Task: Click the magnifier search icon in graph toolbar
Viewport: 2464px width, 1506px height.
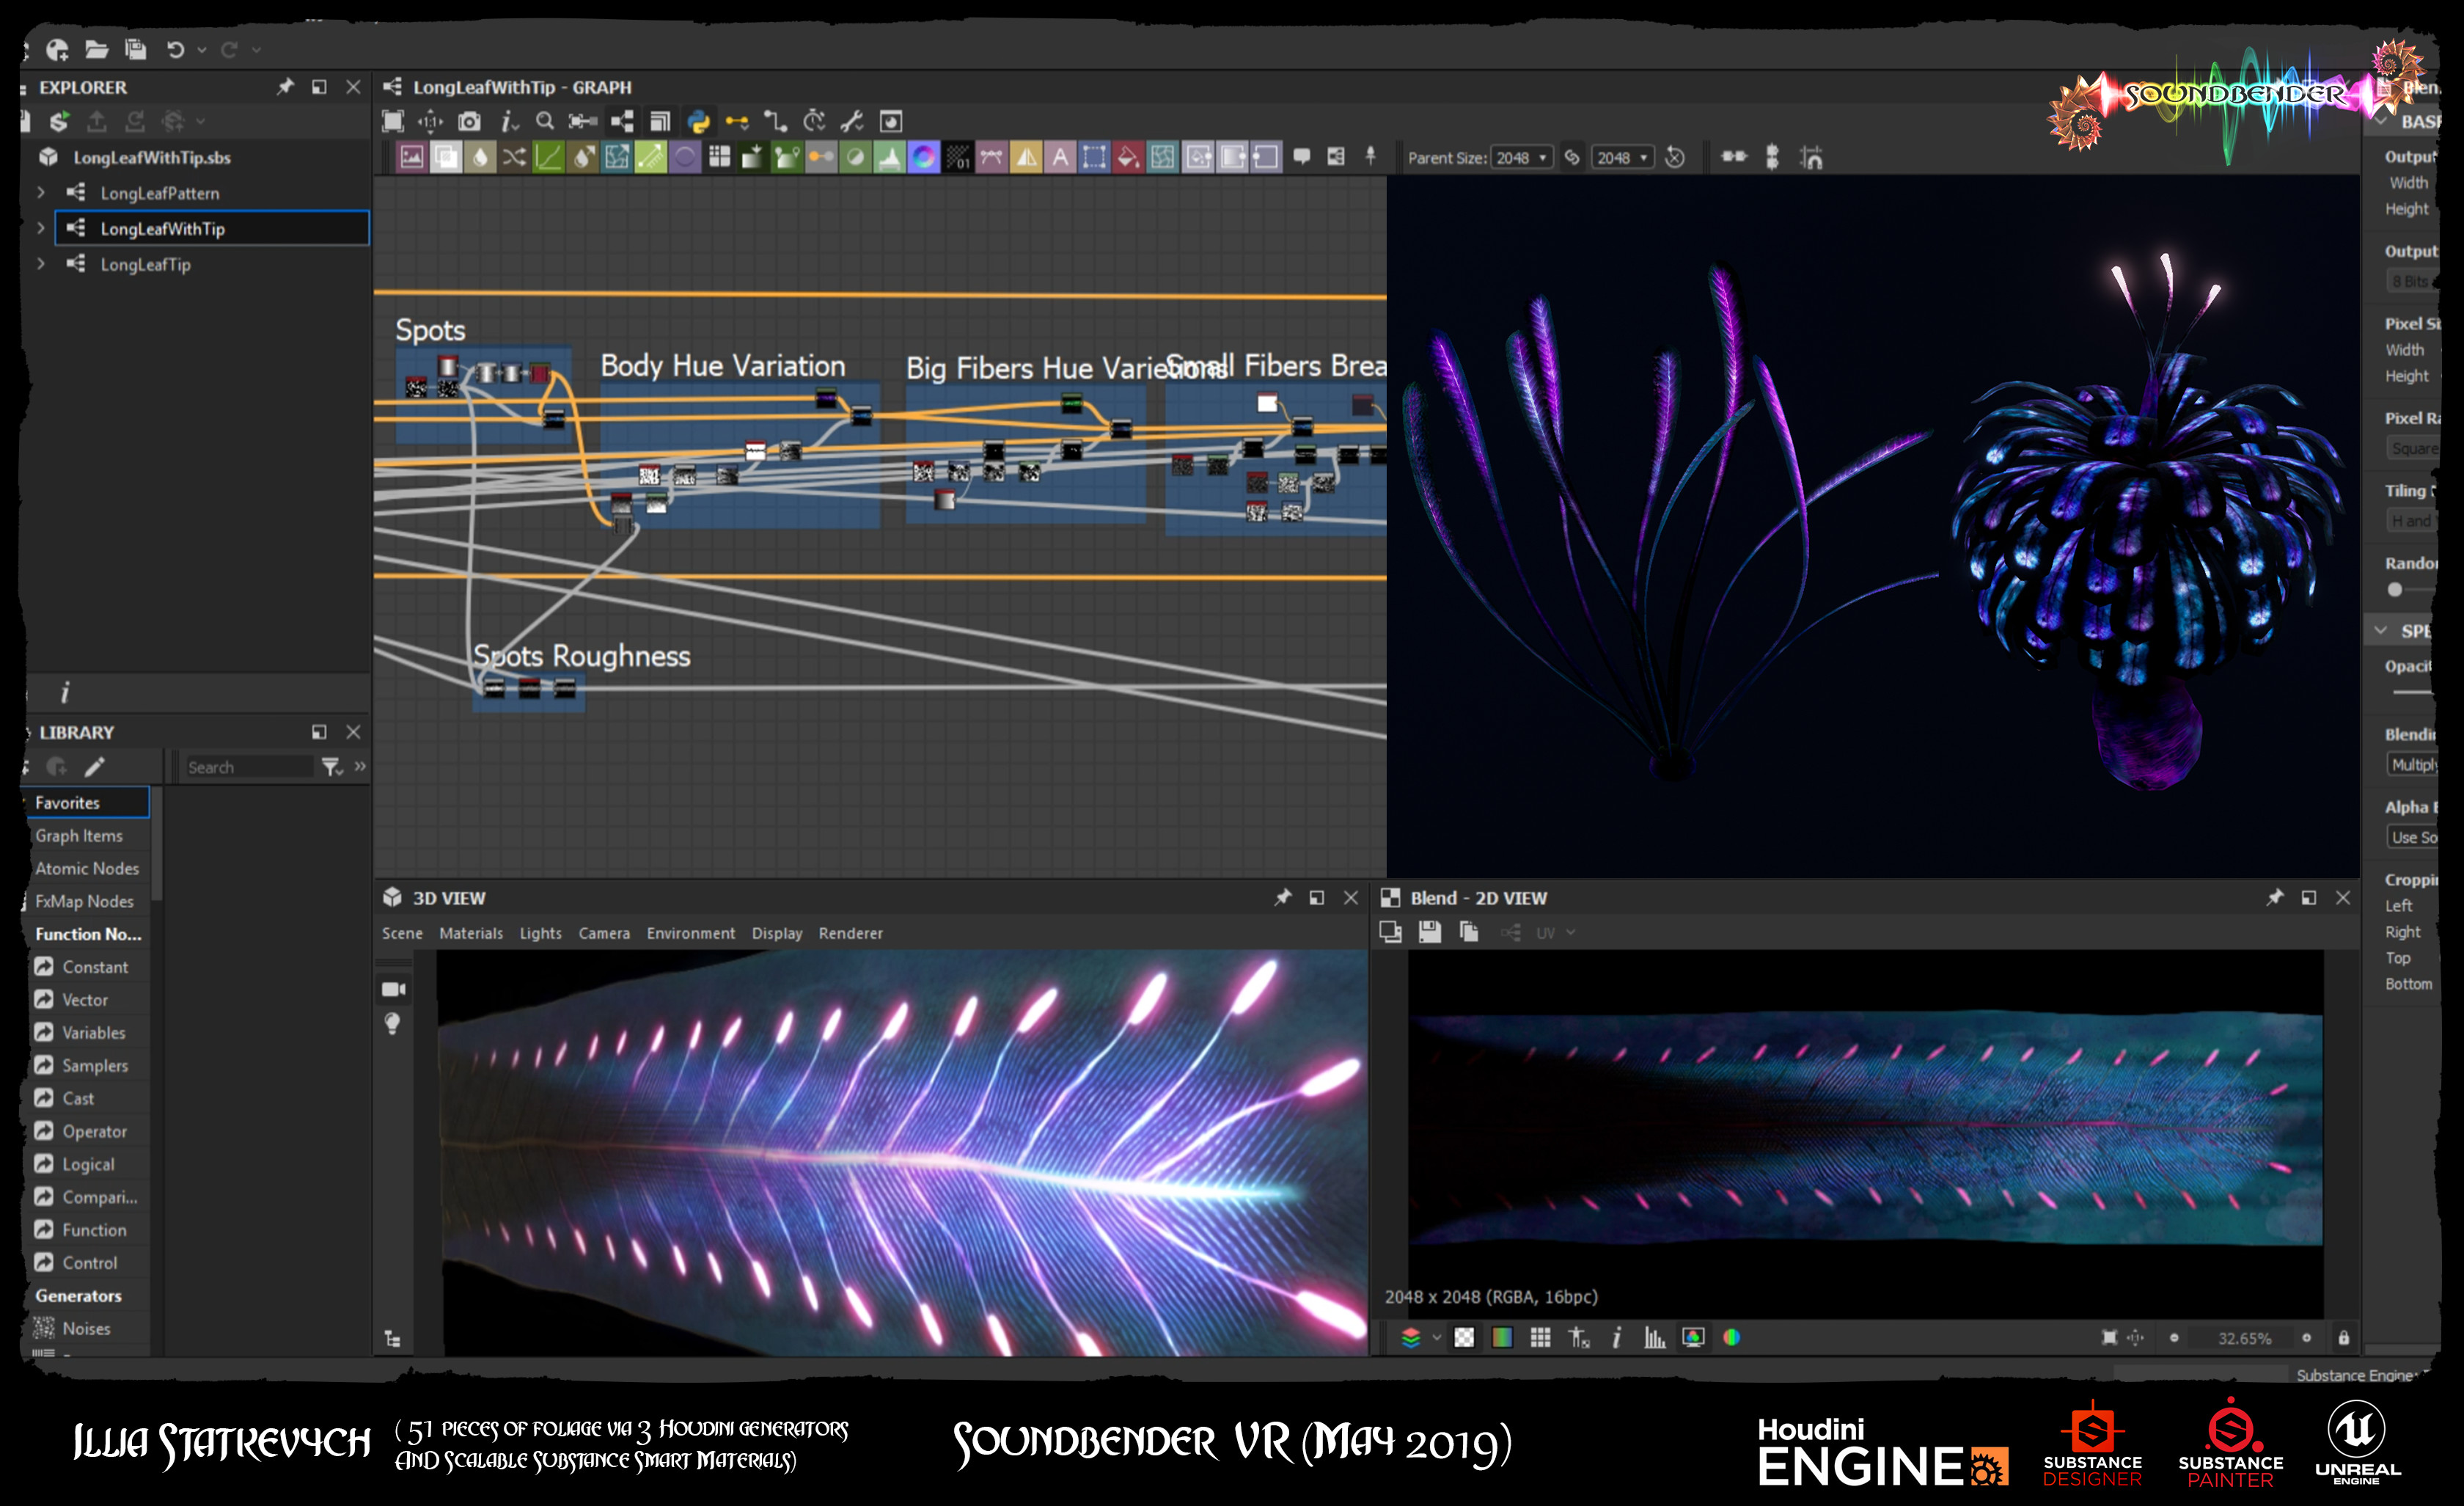Action: 545,121
